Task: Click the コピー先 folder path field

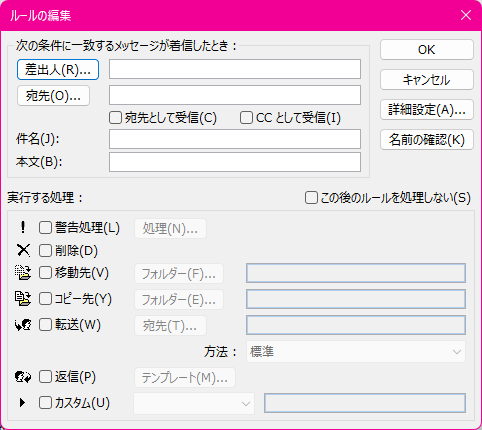Action: click(356, 299)
